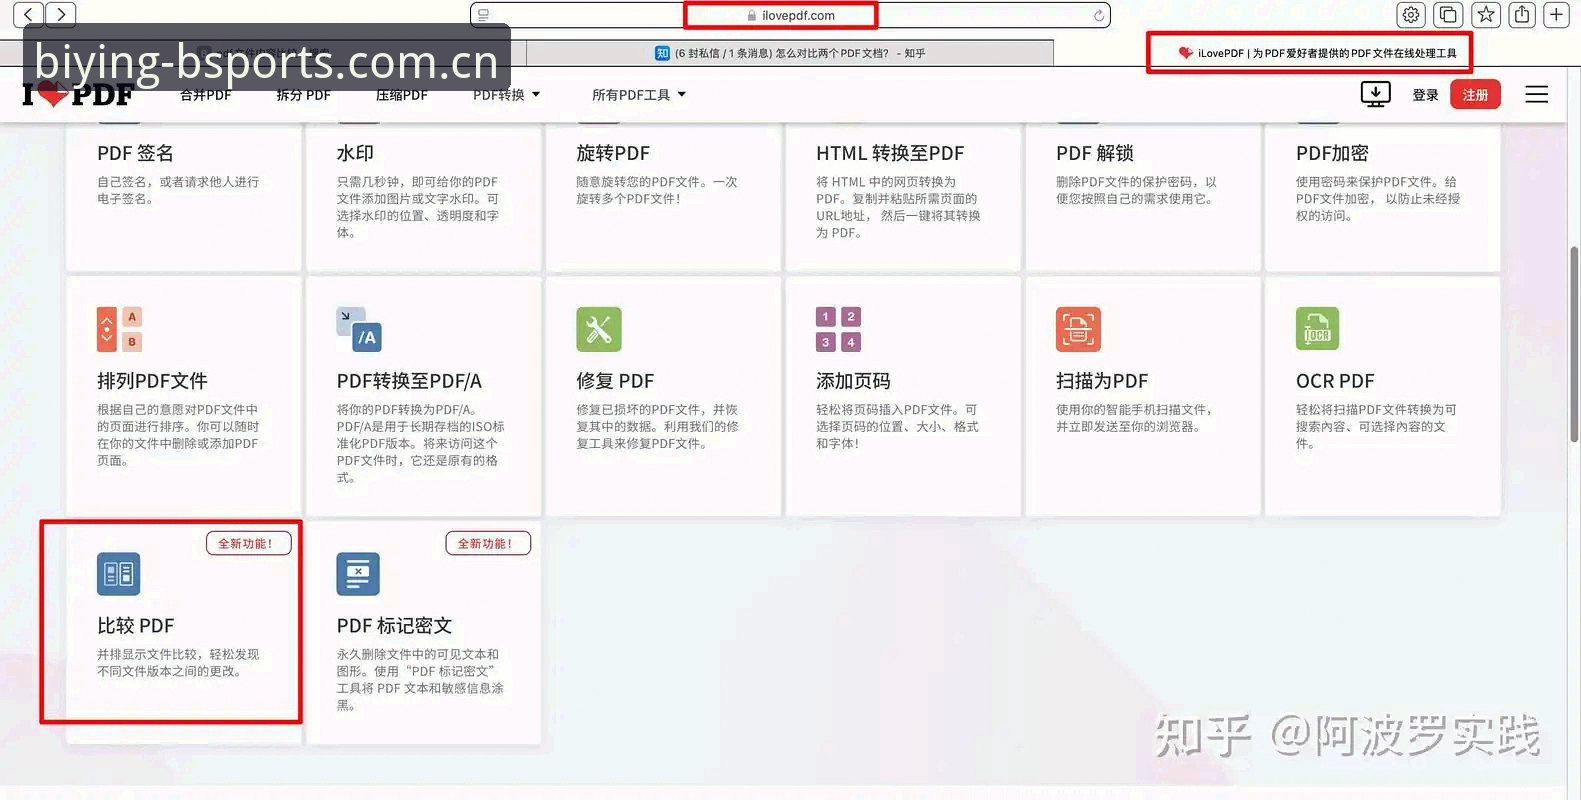Click the 登录 login link
Image resolution: width=1581 pixels, height=800 pixels.
(1425, 95)
